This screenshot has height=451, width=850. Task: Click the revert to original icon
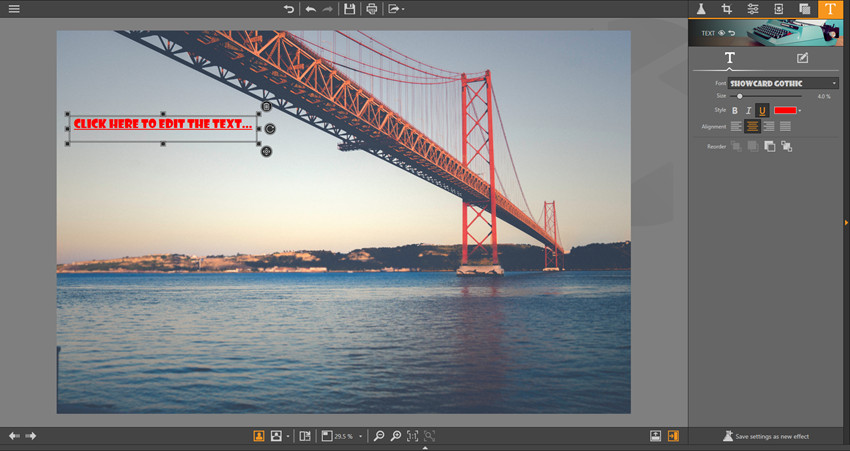[289, 9]
